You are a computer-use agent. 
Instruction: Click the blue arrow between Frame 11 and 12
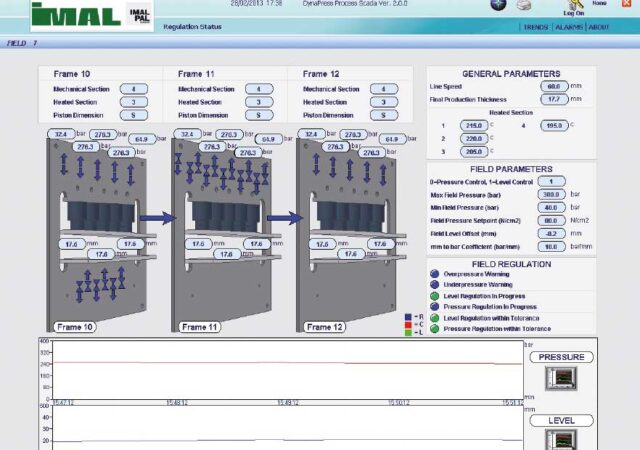[x=282, y=217]
